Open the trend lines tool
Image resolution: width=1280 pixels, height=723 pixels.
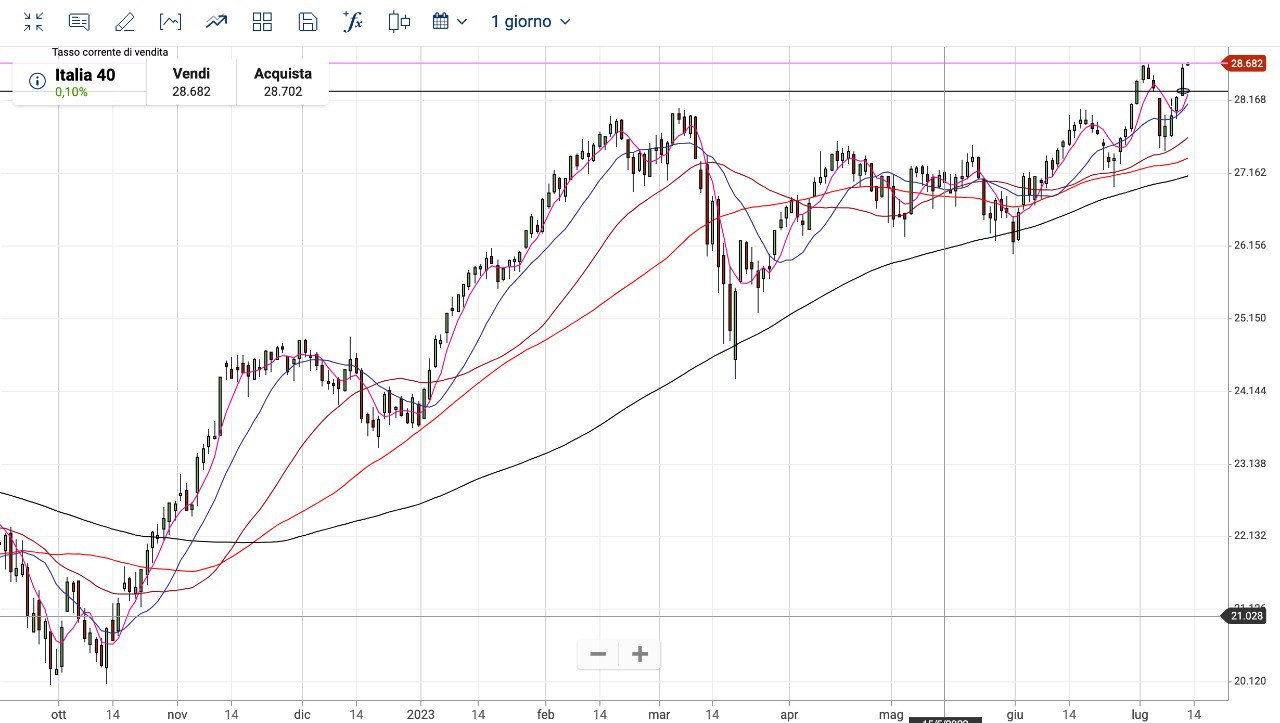click(x=216, y=22)
